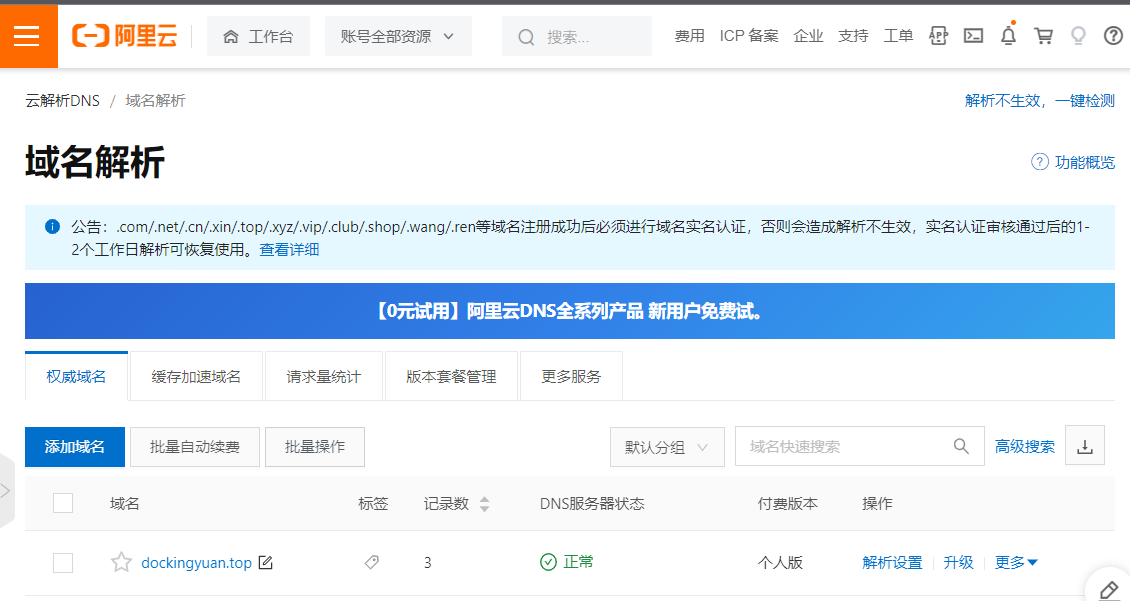Click 升级 for dockingyuan.top
The width and height of the screenshot is (1130, 601).
pos(958,562)
